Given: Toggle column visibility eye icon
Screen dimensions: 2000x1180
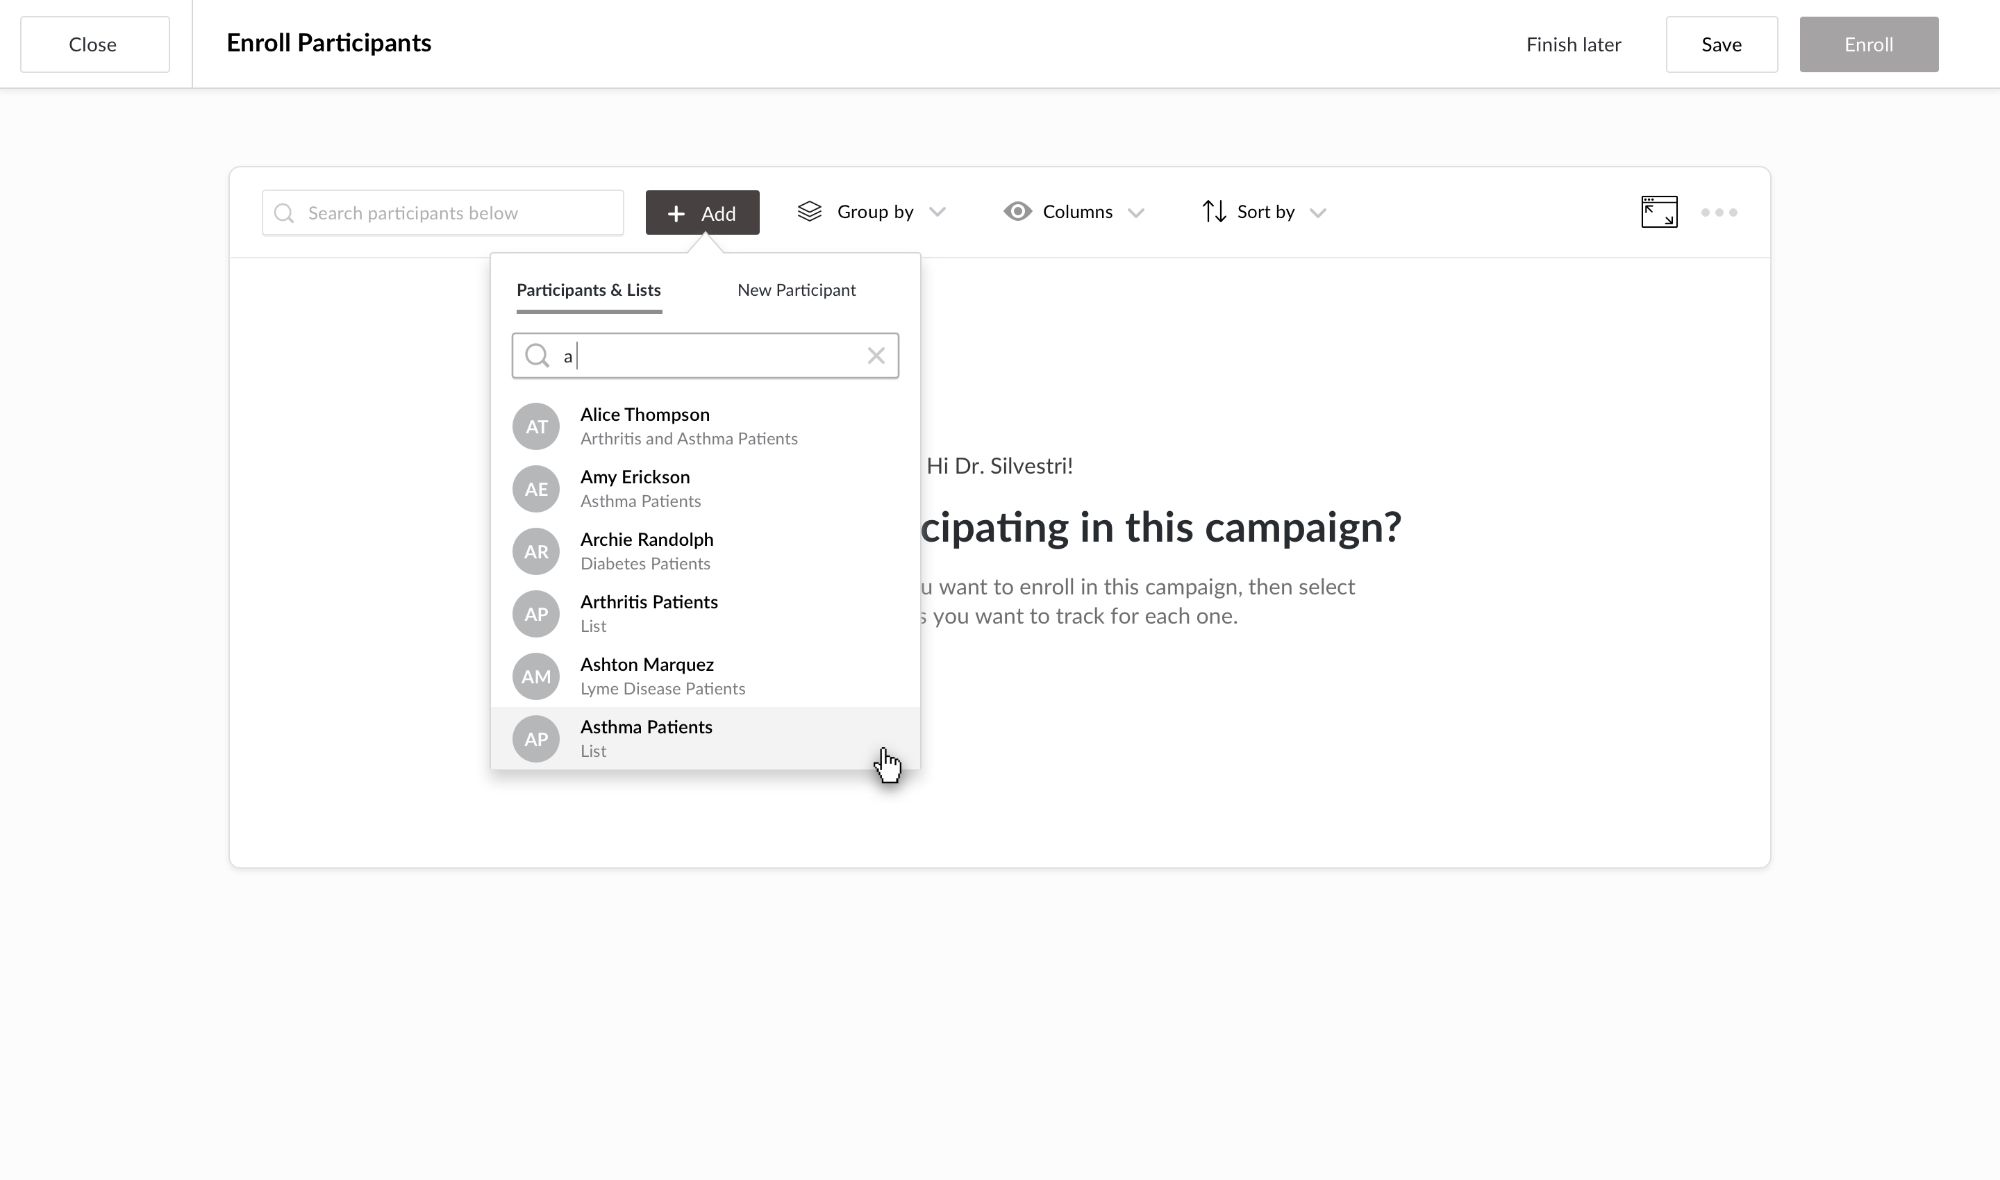Looking at the screenshot, I should click(x=1018, y=212).
